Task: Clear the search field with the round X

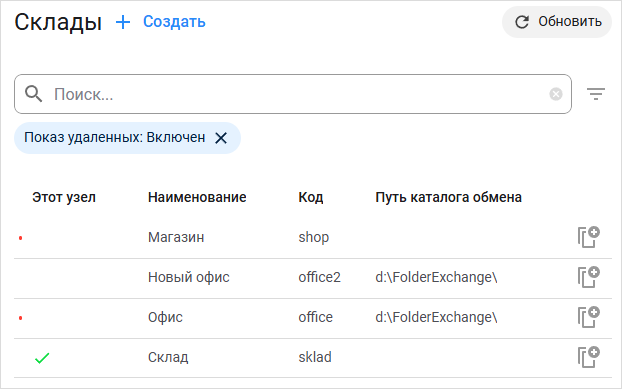Action: [556, 94]
